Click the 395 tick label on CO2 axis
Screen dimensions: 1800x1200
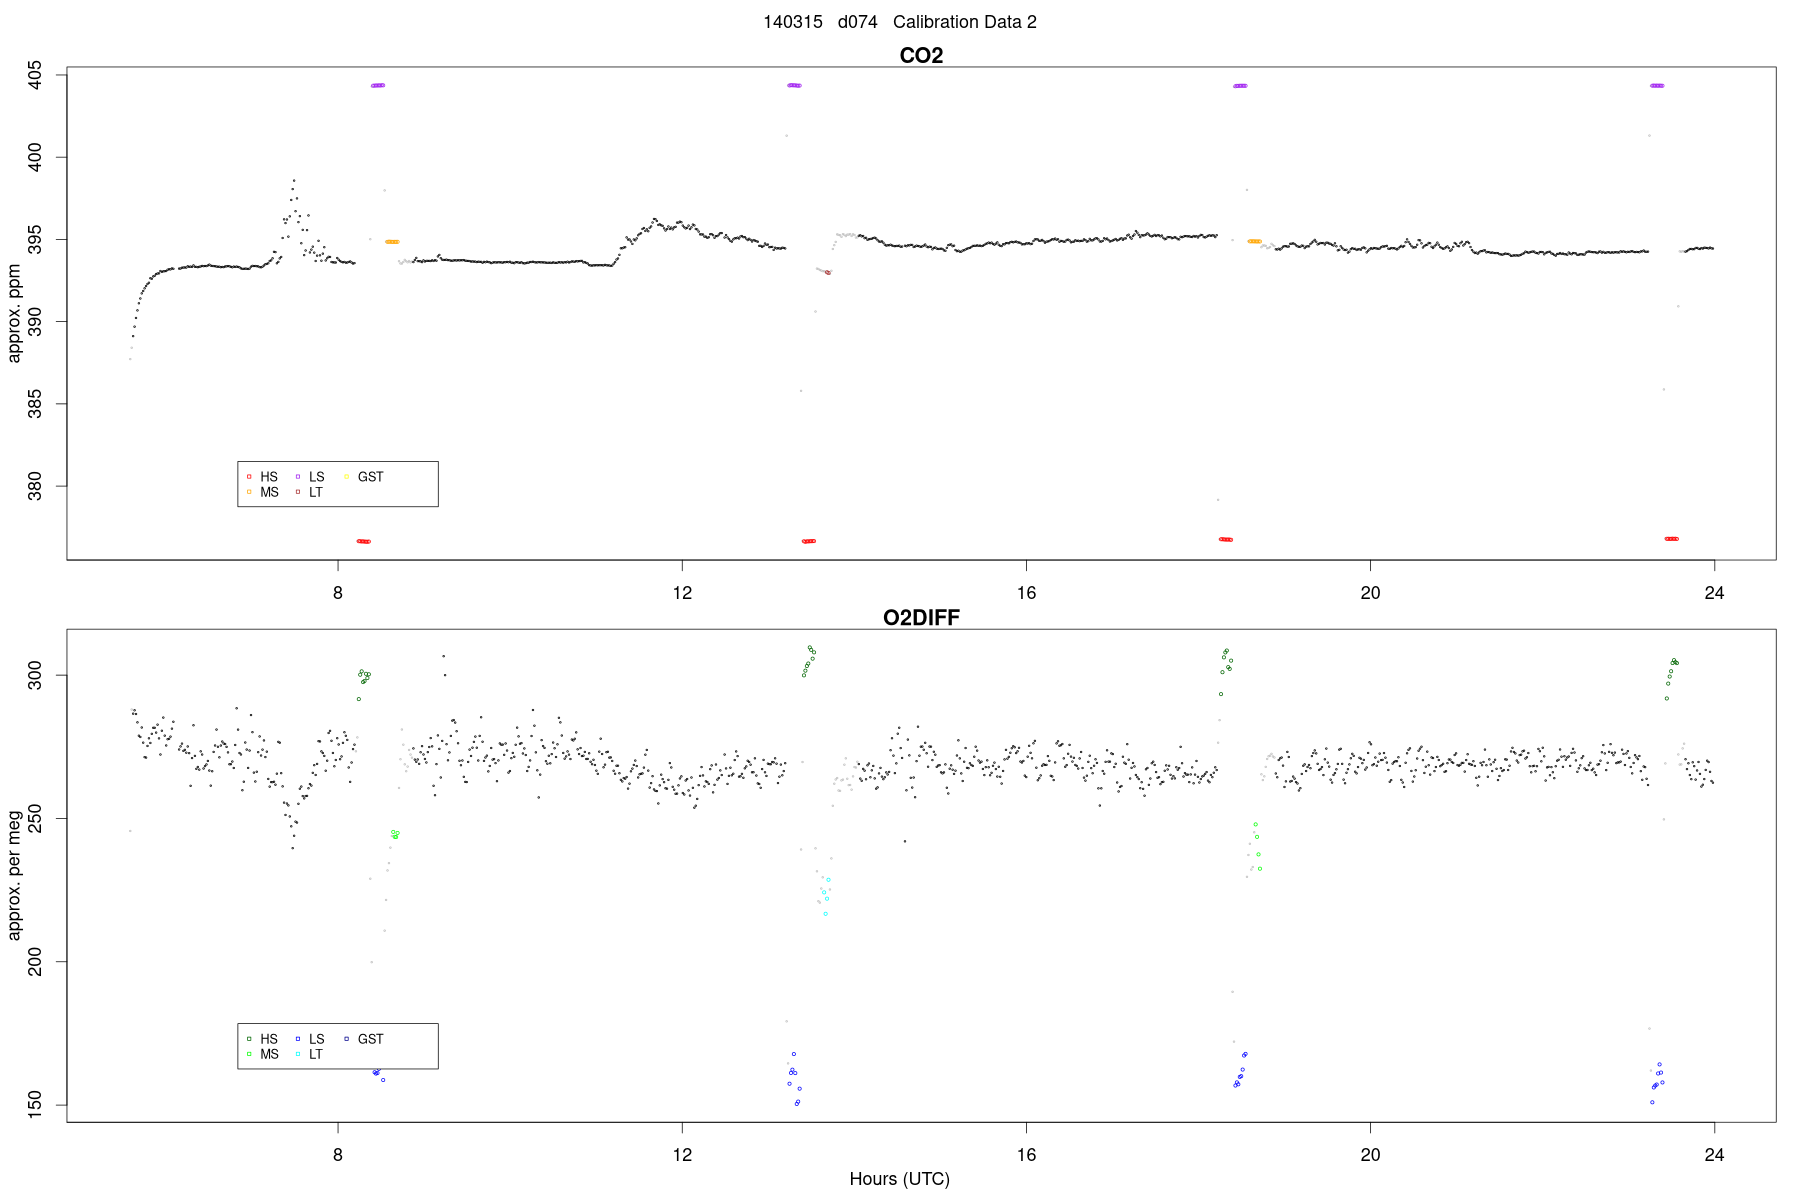(x=35, y=239)
